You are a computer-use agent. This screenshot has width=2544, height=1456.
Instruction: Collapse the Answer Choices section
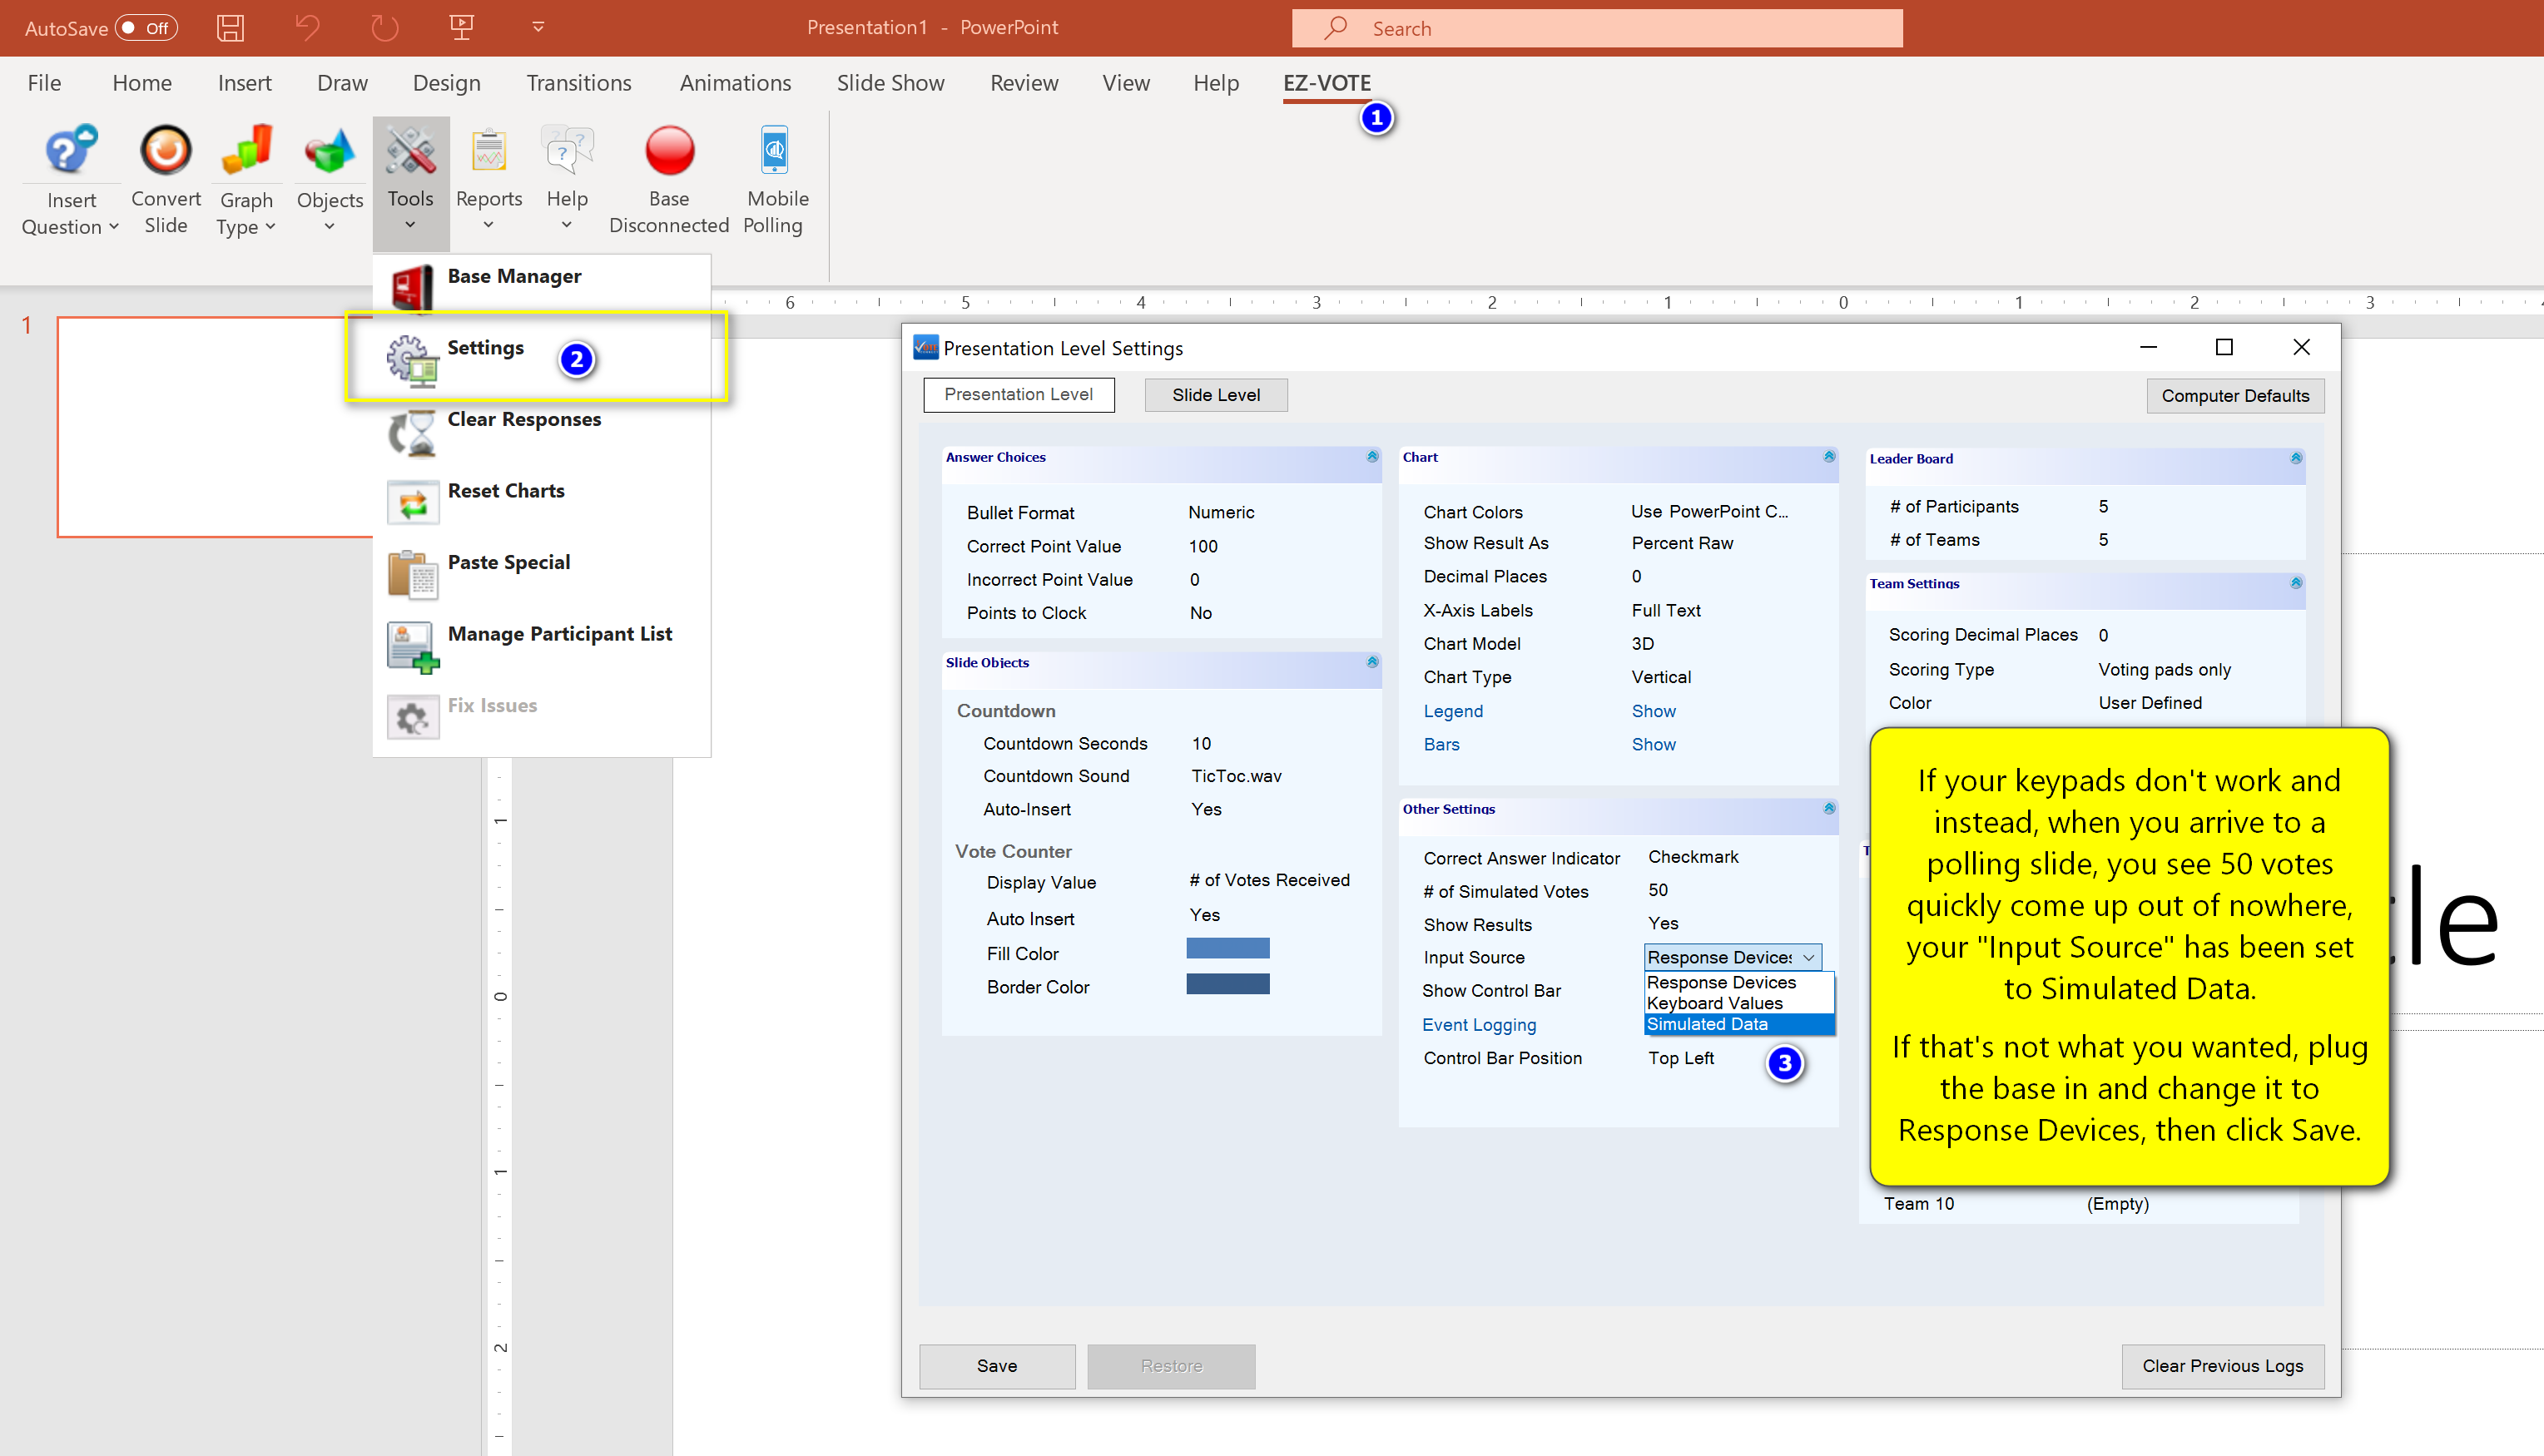pos(1372,457)
